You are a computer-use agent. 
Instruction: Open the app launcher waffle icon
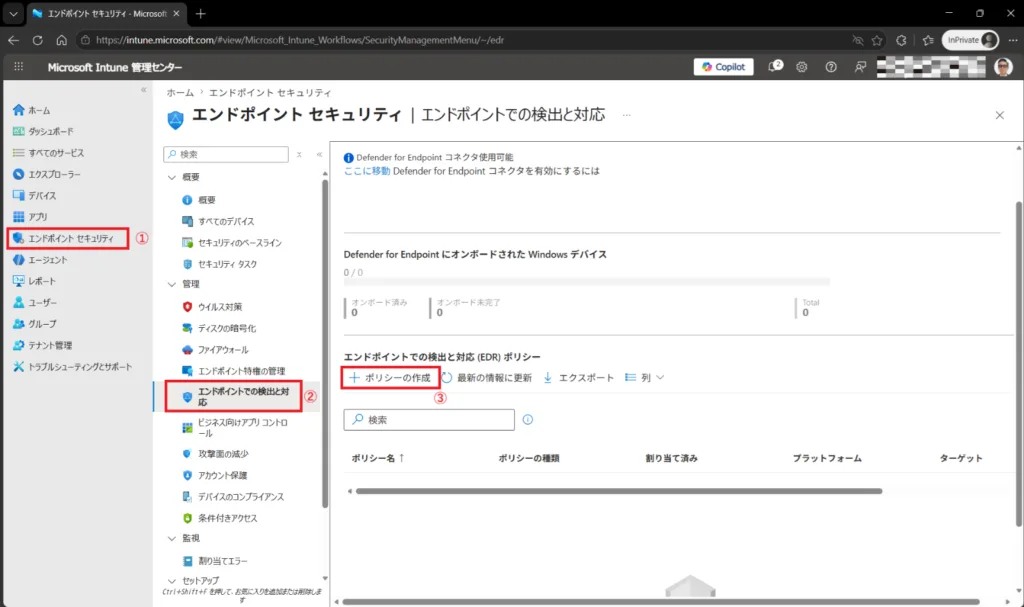19,67
